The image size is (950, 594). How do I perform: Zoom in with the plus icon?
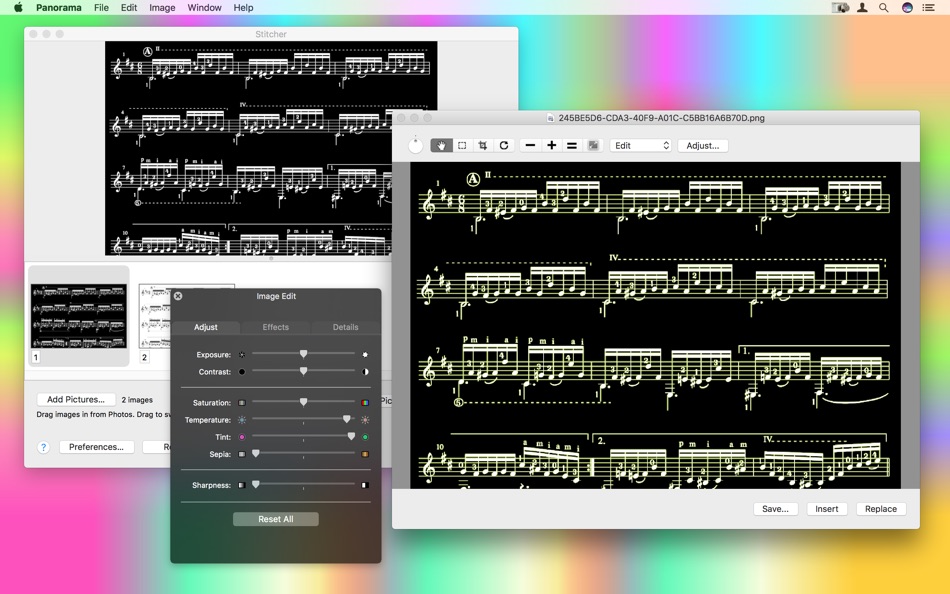click(x=551, y=145)
